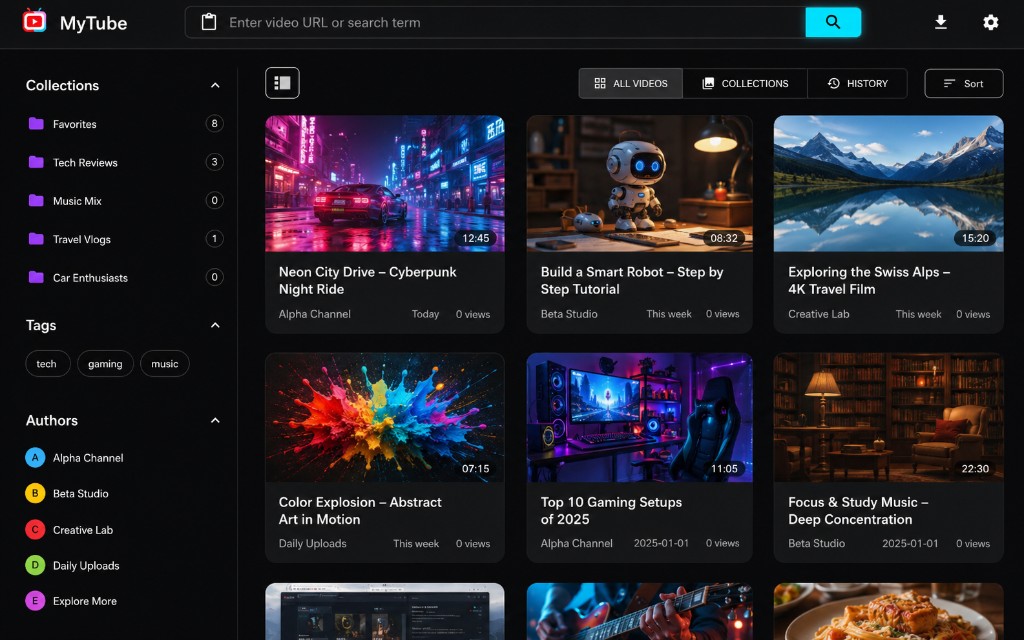
Task: Click the title 'Build a Smart Robot – Step by Step Tutorial'
Action: click(632, 280)
